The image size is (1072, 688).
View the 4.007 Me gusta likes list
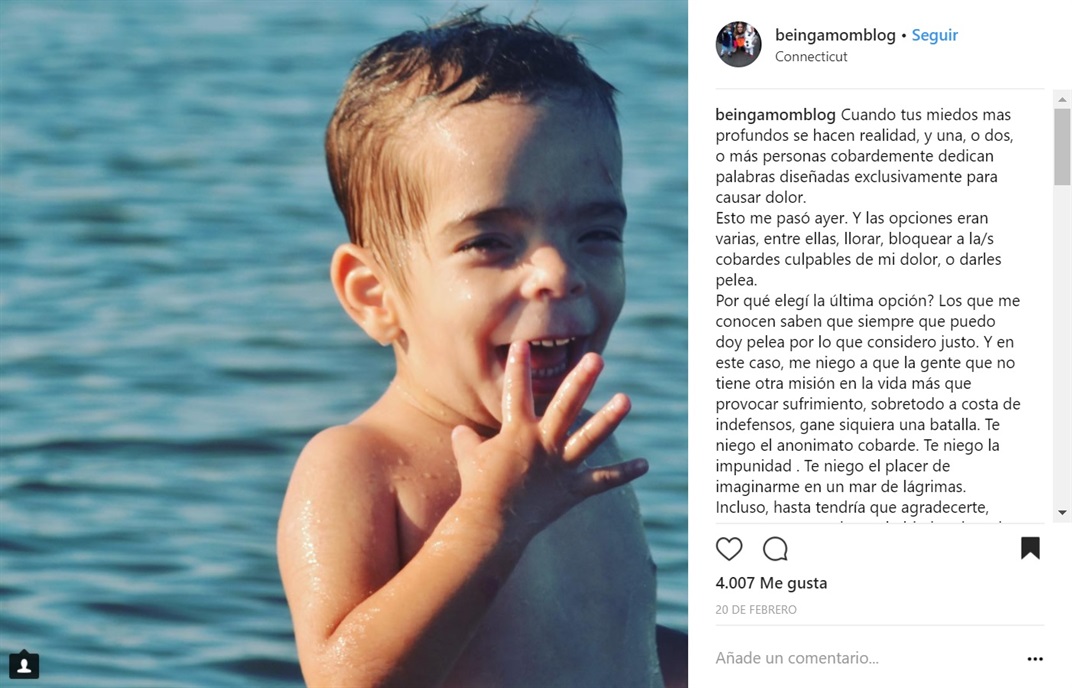pos(771,583)
